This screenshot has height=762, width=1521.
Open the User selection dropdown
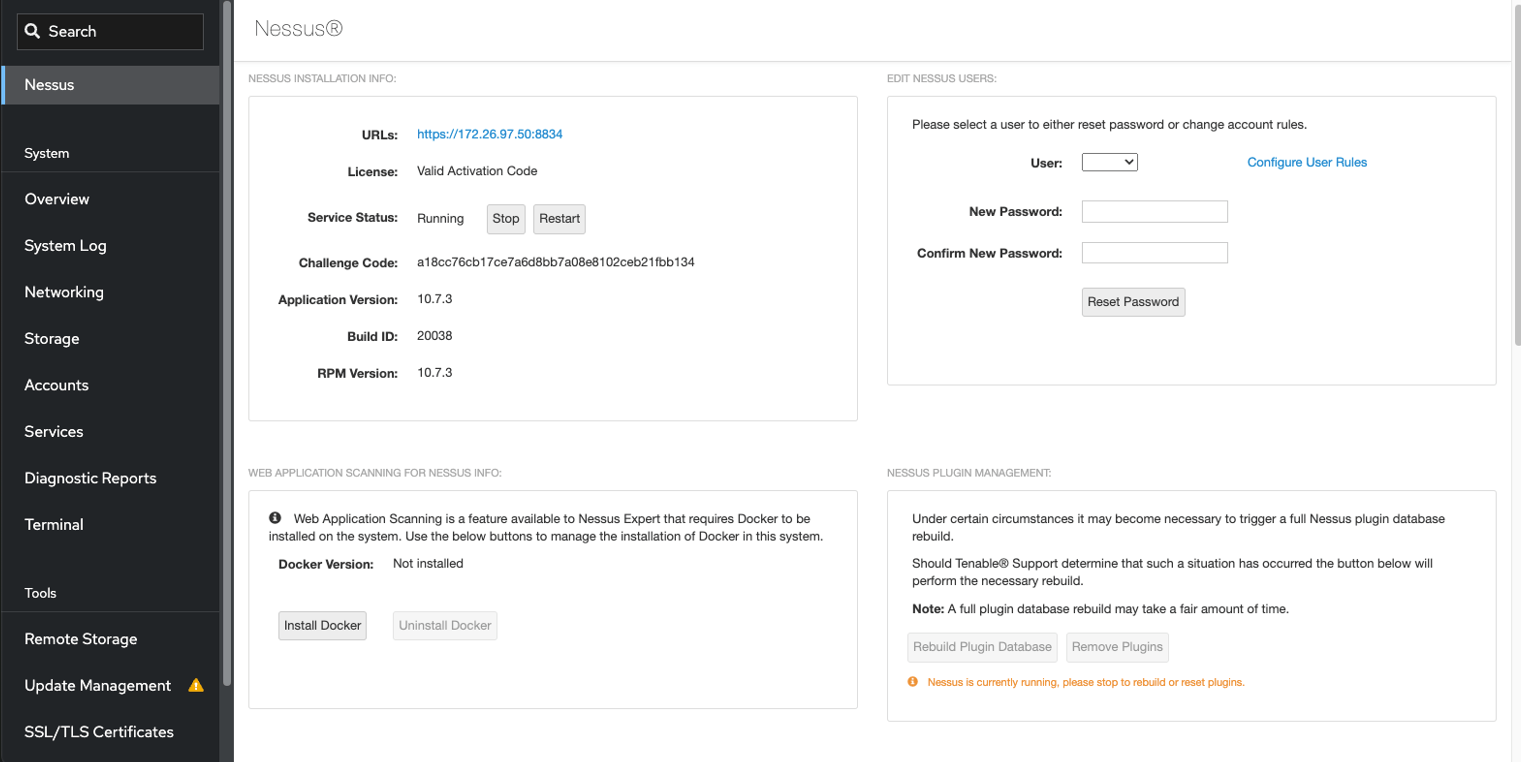pyautogui.click(x=1109, y=161)
